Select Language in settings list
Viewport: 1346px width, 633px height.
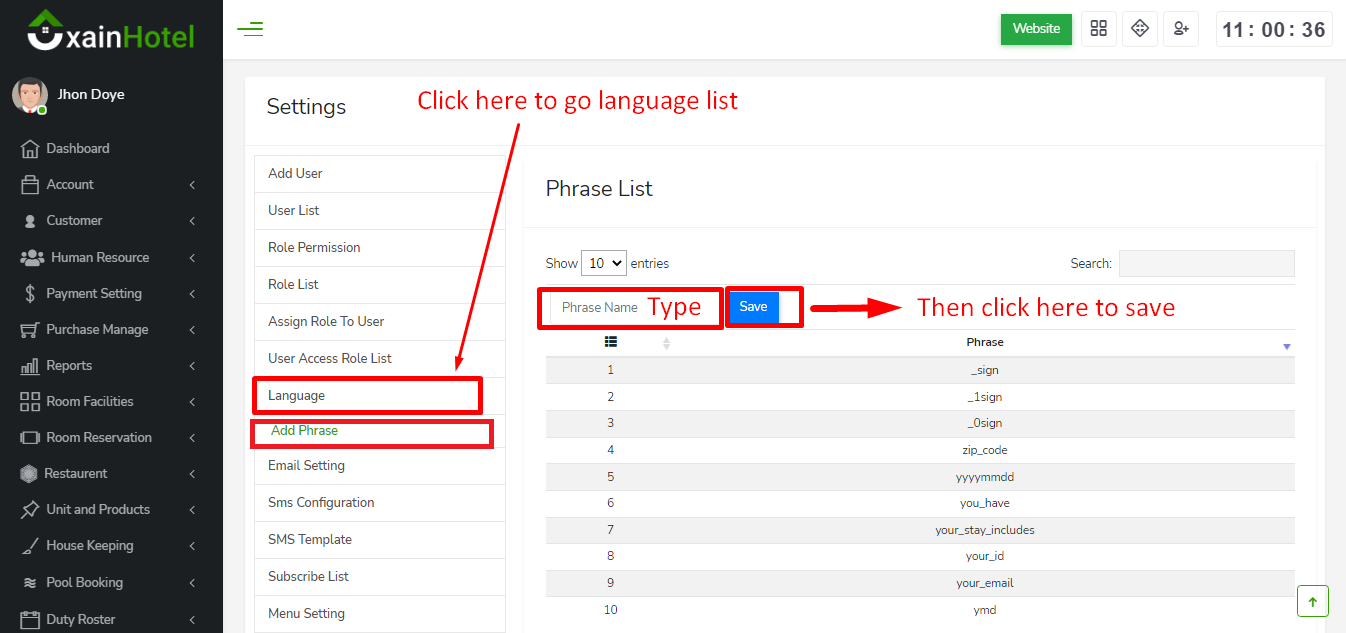click(297, 395)
